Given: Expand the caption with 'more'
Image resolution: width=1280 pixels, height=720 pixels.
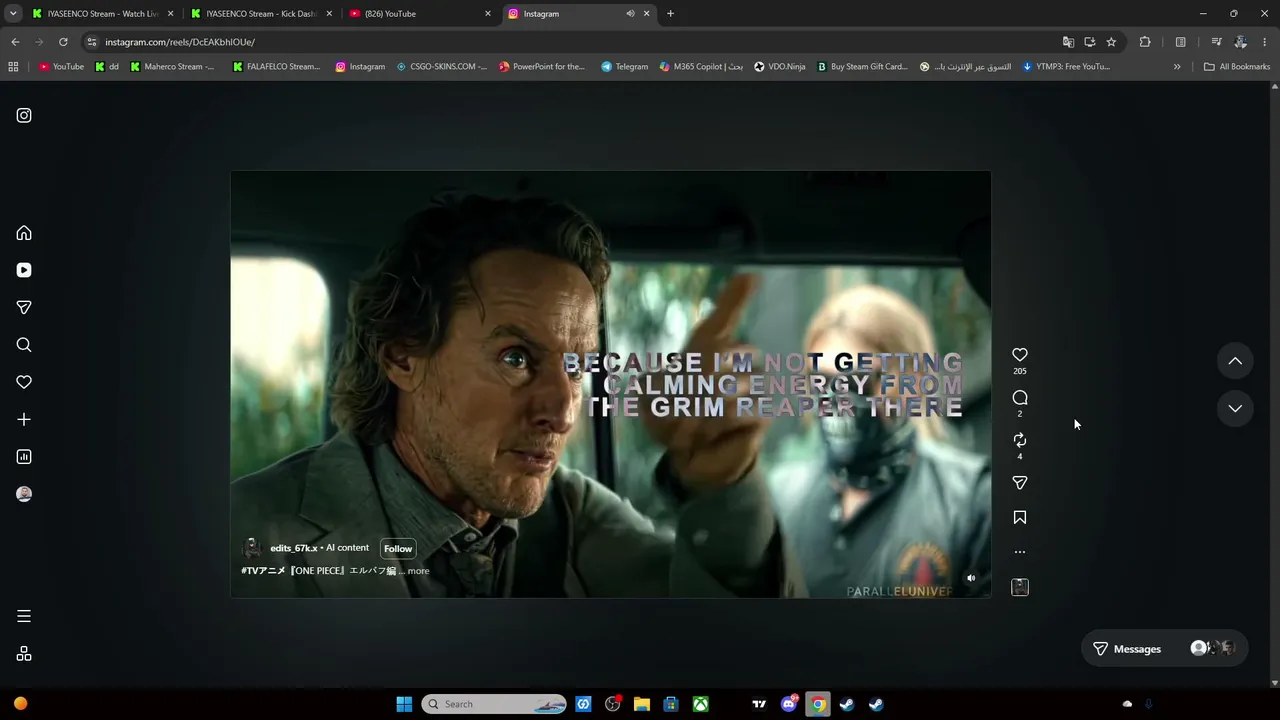Looking at the screenshot, I should click(x=418, y=571).
